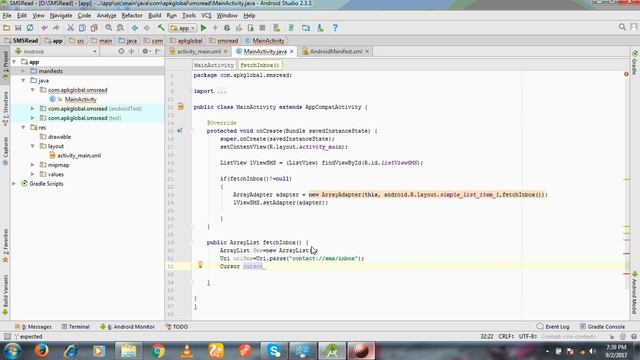Image resolution: width=640 pixels, height=360 pixels.
Task: Click the yellow lightbulb intention icon
Action: tap(200, 264)
